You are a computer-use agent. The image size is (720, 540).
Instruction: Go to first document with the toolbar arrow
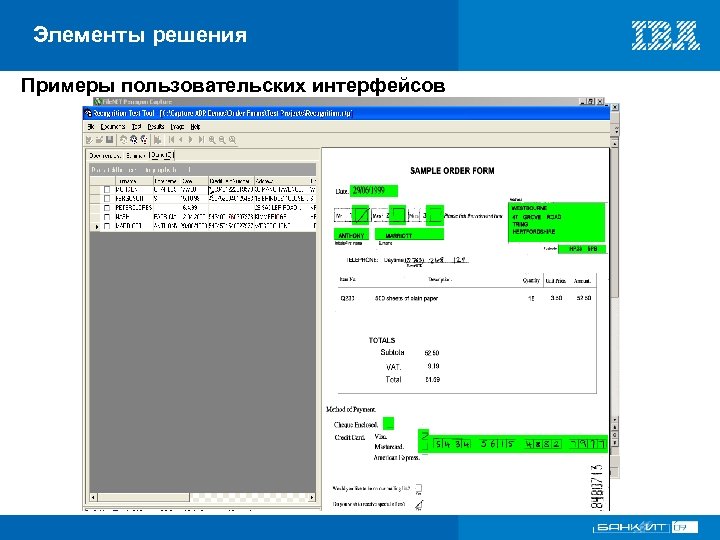pos(171,140)
